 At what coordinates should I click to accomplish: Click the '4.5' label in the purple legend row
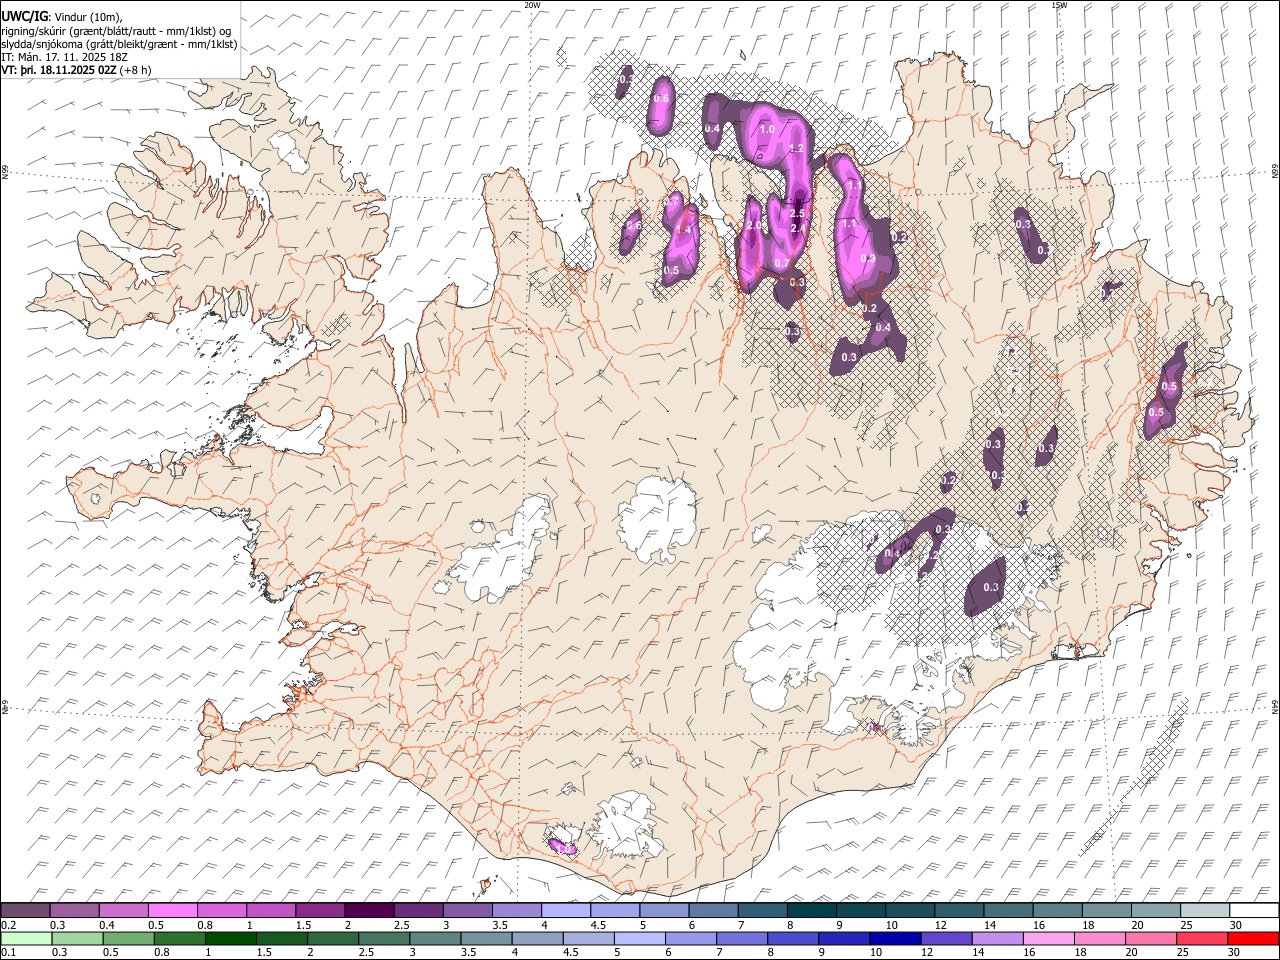(598, 925)
